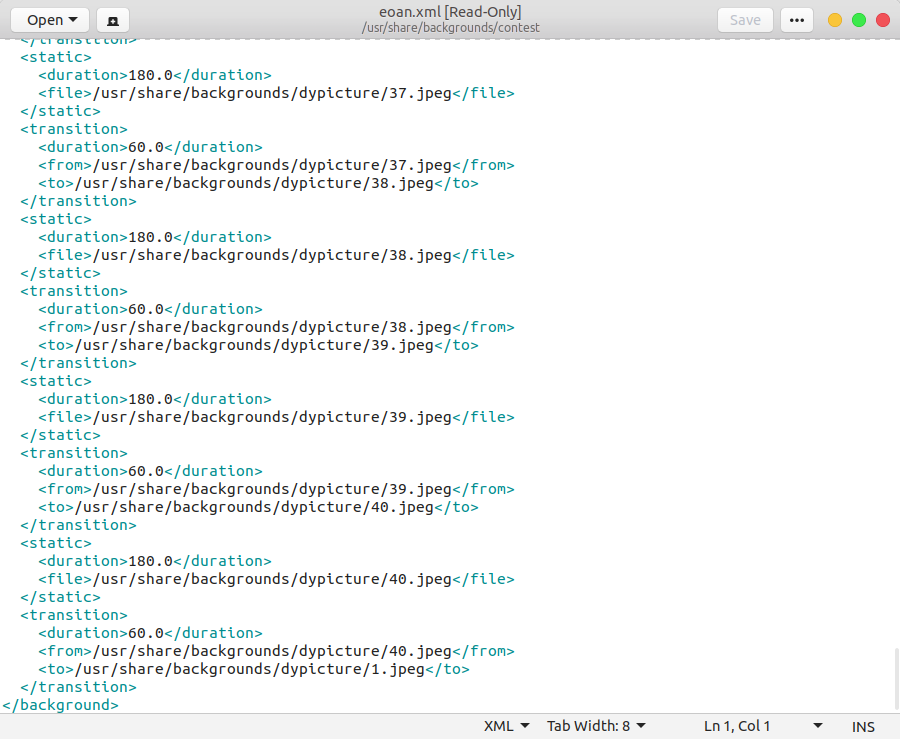Image resolution: width=900 pixels, height=739 pixels.
Task: Expand the Open recent files dropdown arrow
Action: tap(73, 20)
